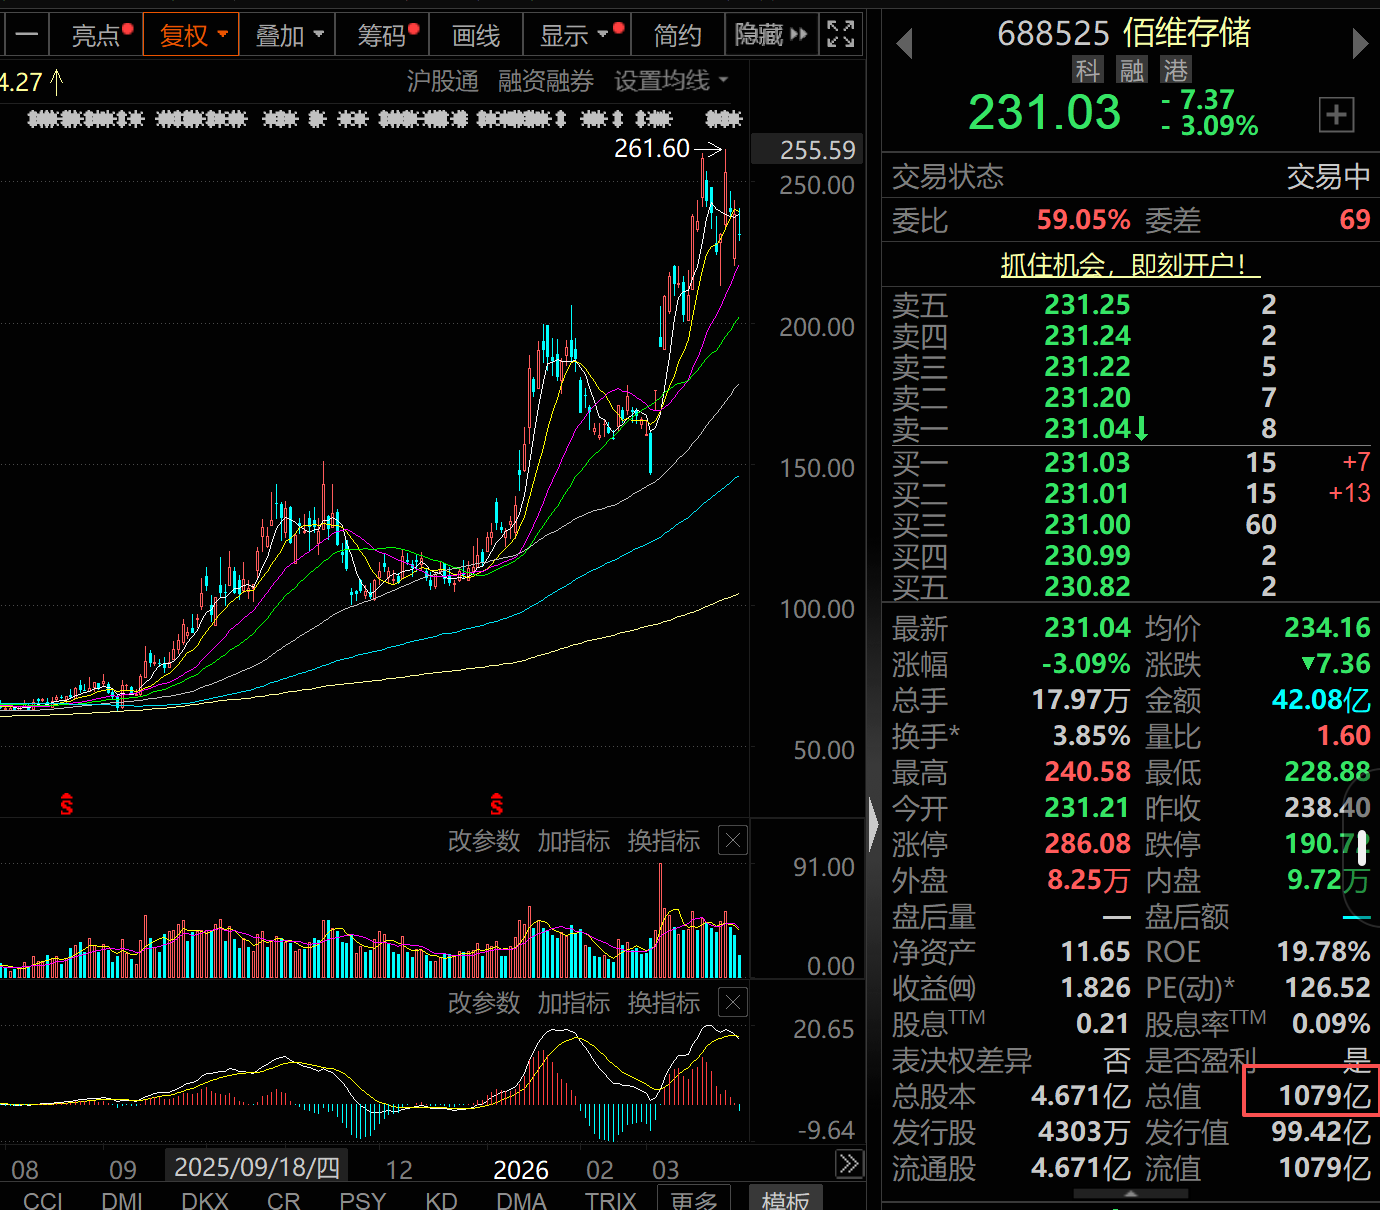Image resolution: width=1380 pixels, height=1210 pixels.
Task: Click the 卖三 price 231.22
Action: point(1087,367)
